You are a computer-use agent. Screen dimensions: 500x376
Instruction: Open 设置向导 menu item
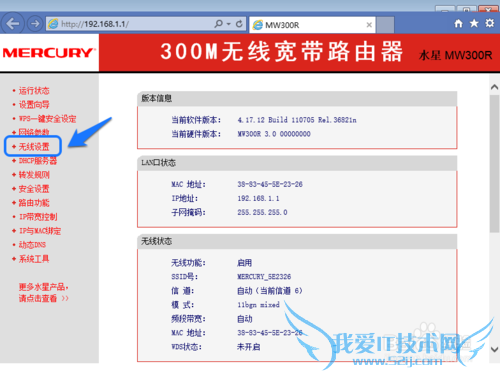(34, 105)
